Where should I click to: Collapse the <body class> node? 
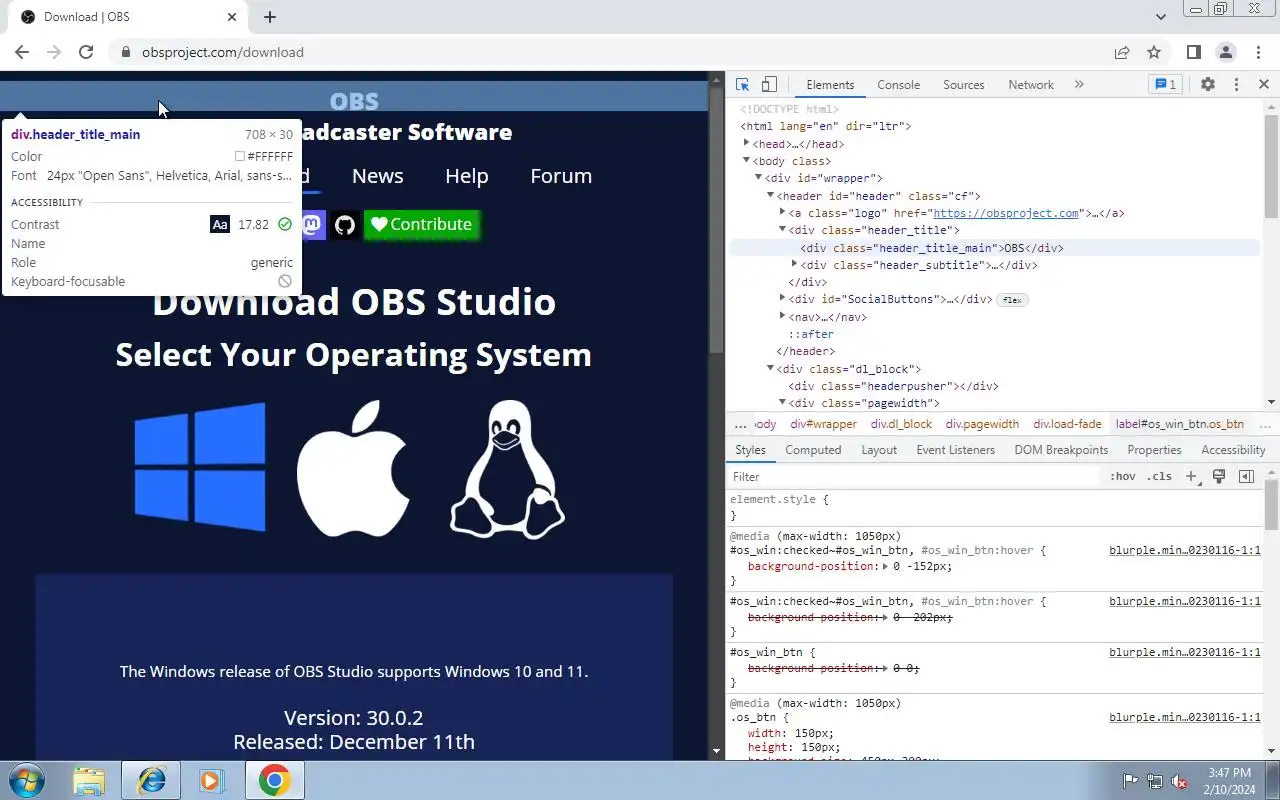point(746,161)
